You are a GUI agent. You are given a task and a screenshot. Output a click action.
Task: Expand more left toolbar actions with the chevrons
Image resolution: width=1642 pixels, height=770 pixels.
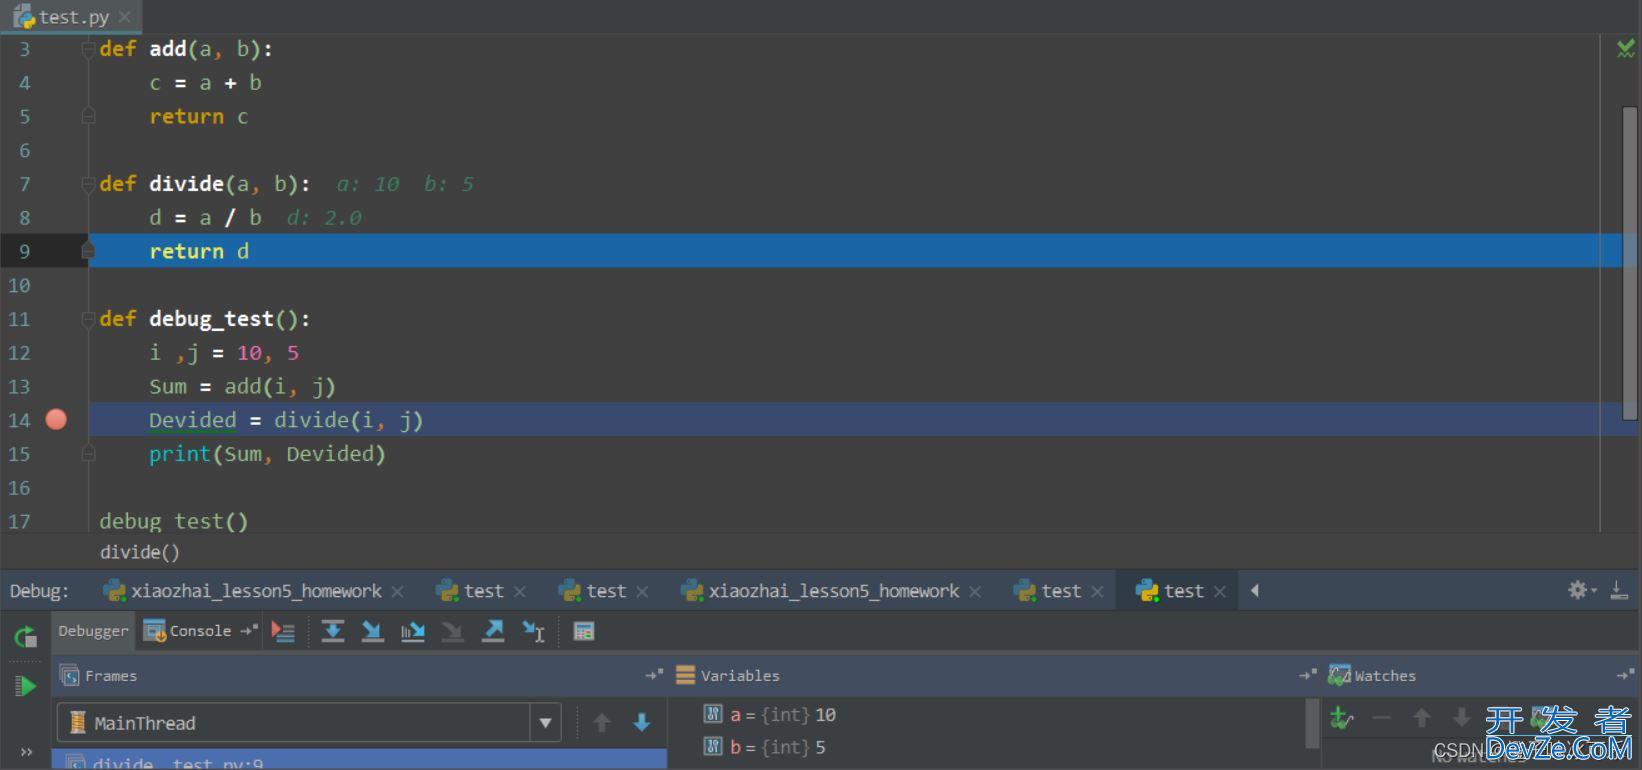click(x=26, y=752)
